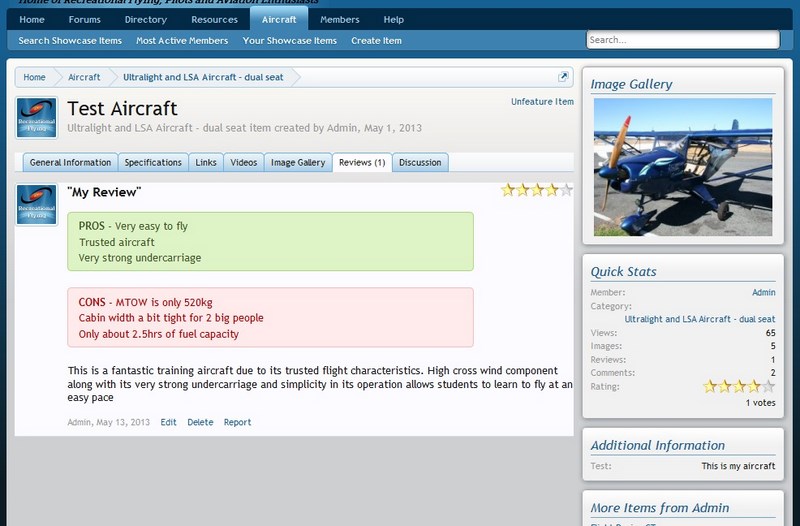Click the Views count 65
800x526 pixels.
(x=770, y=333)
